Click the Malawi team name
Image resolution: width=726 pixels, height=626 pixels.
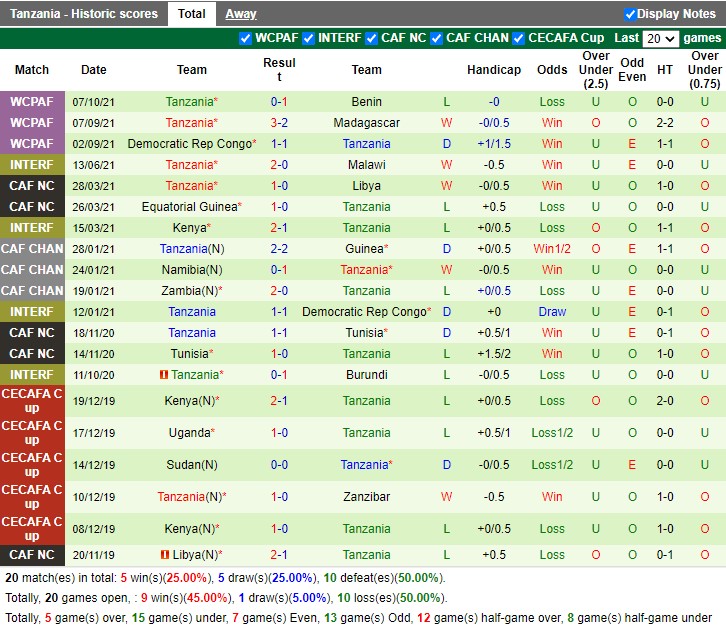coord(366,165)
